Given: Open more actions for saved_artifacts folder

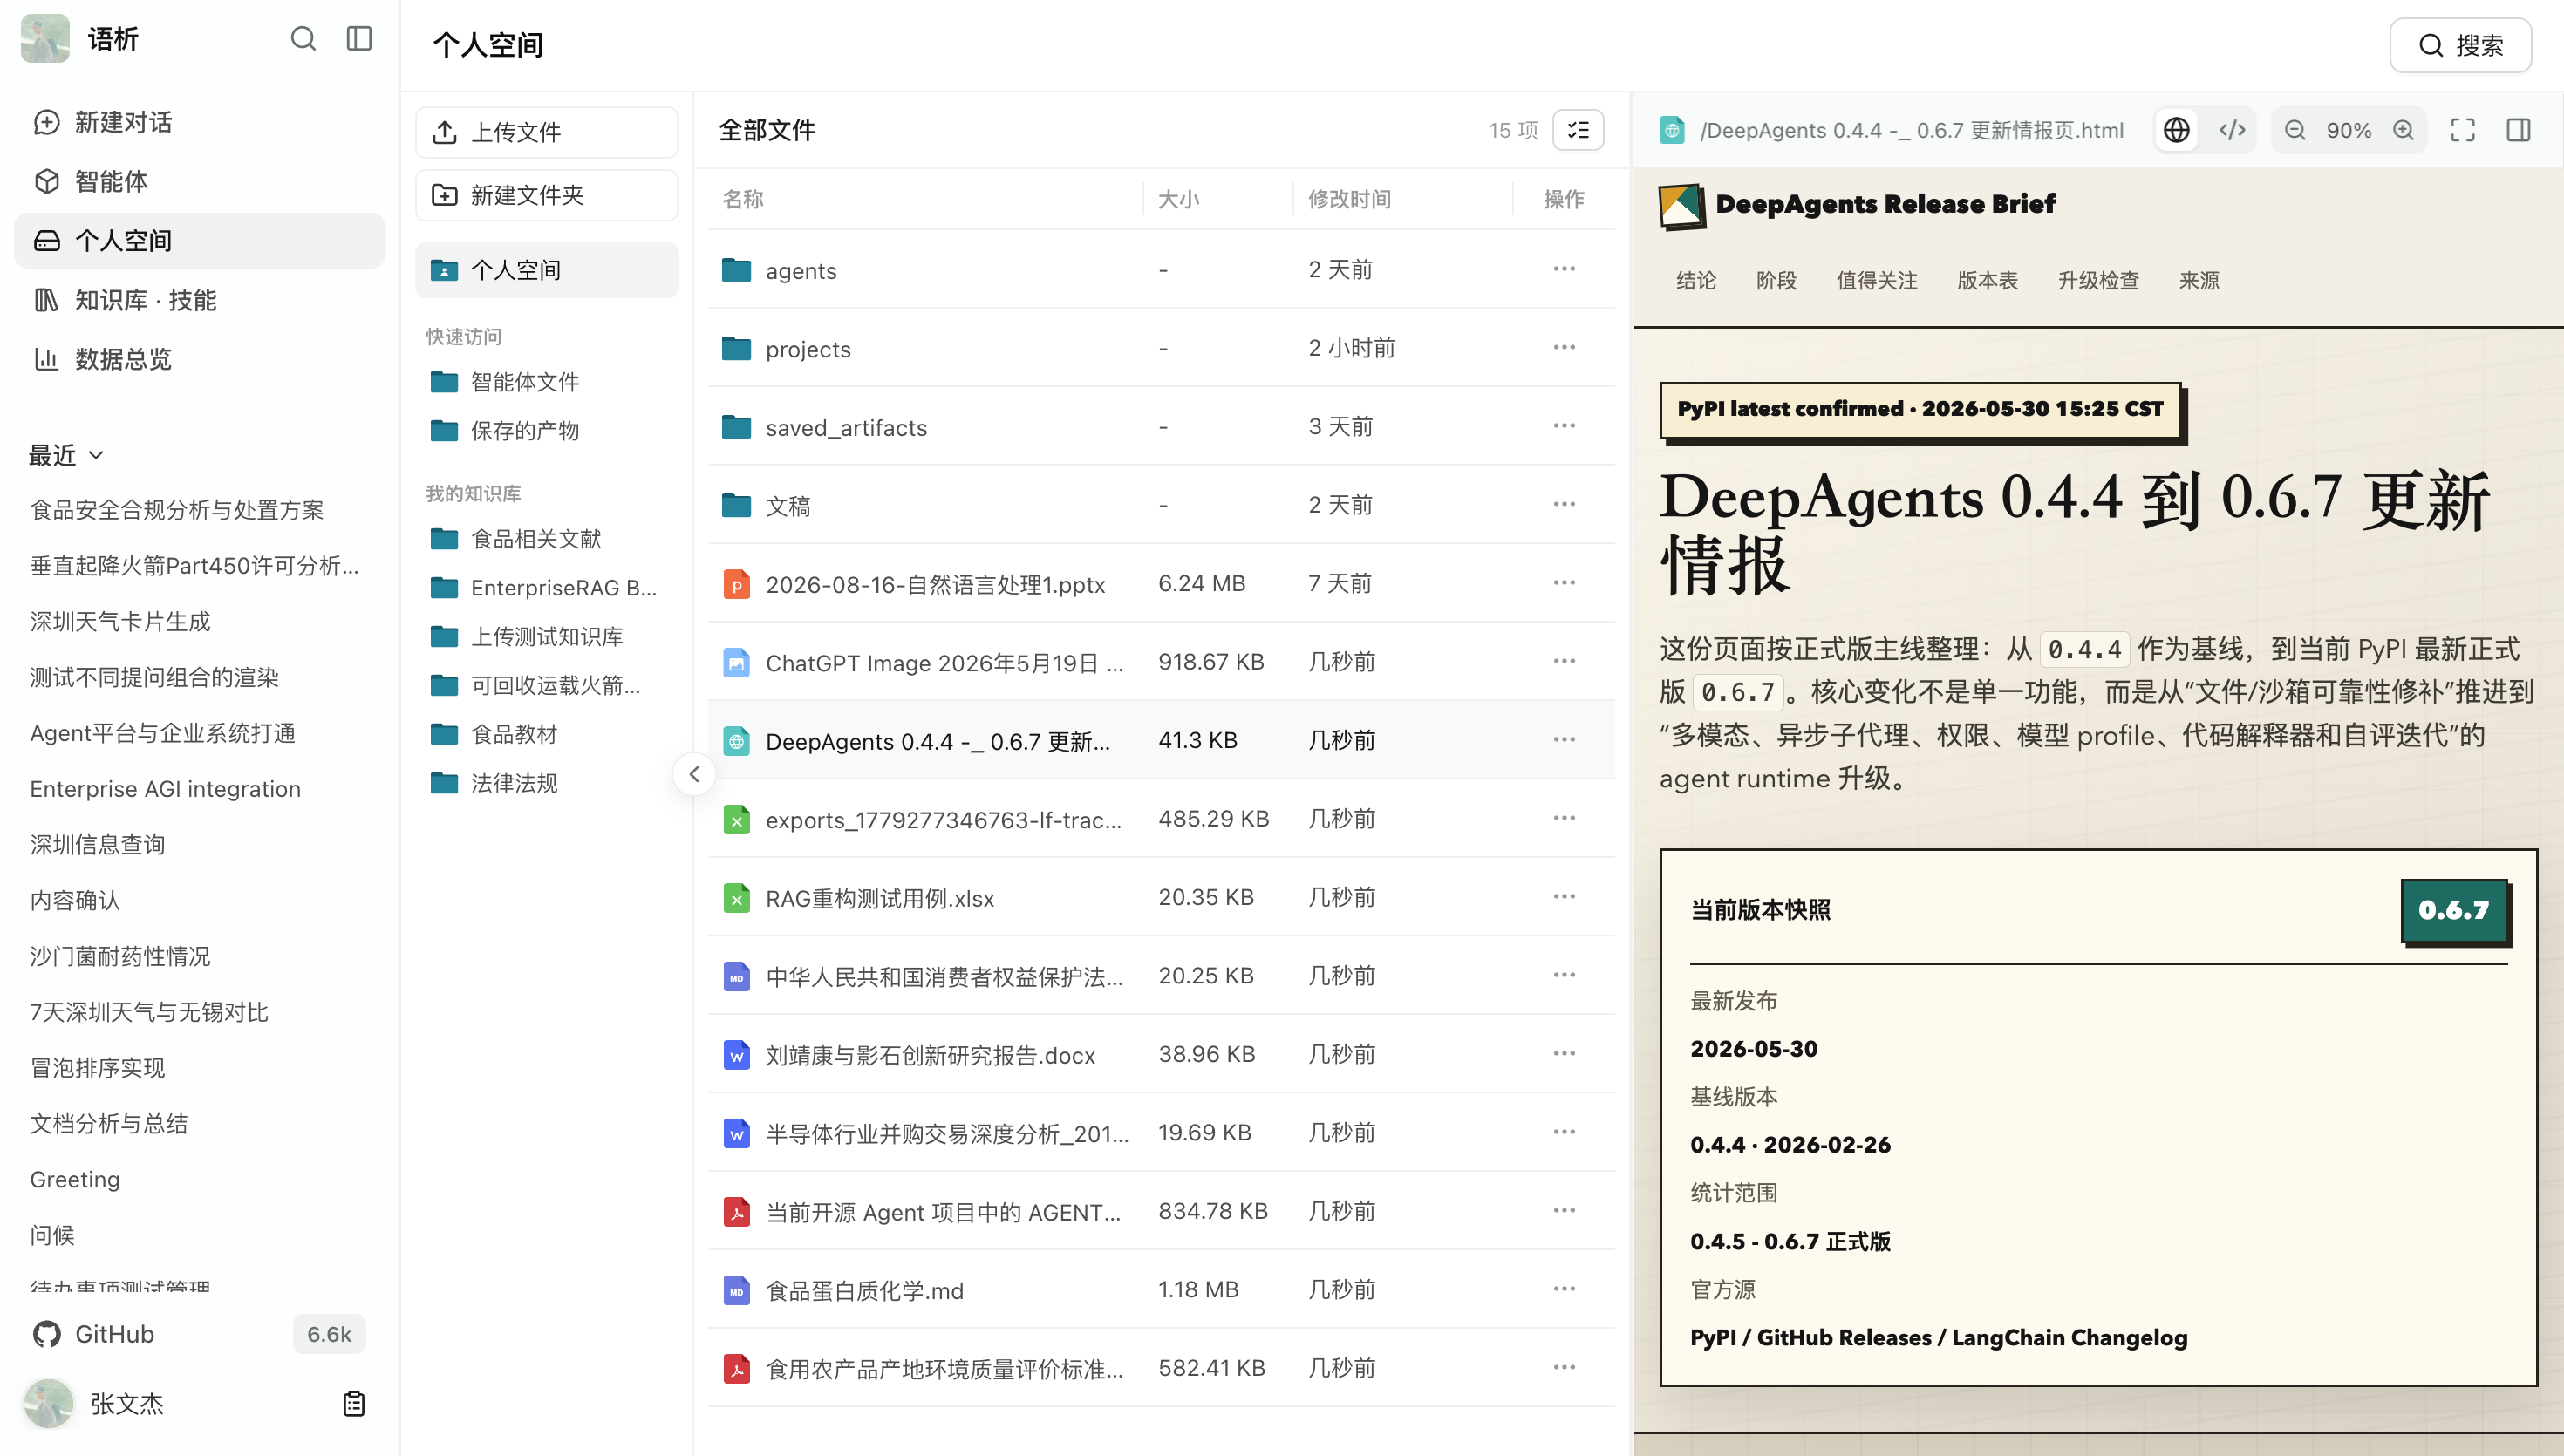Looking at the screenshot, I should 1564,426.
